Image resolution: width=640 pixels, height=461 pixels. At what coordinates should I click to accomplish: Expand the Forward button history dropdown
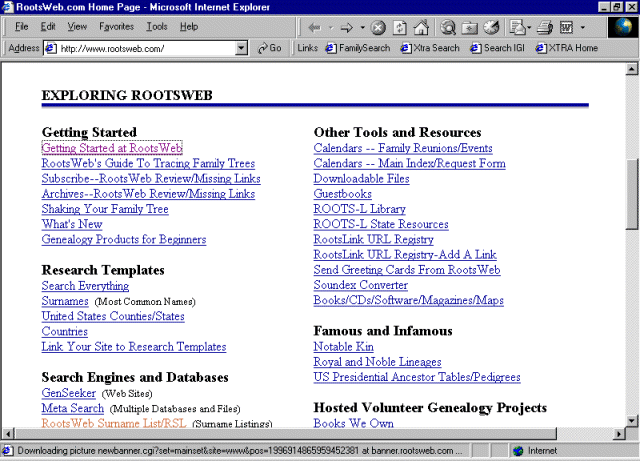(x=362, y=27)
